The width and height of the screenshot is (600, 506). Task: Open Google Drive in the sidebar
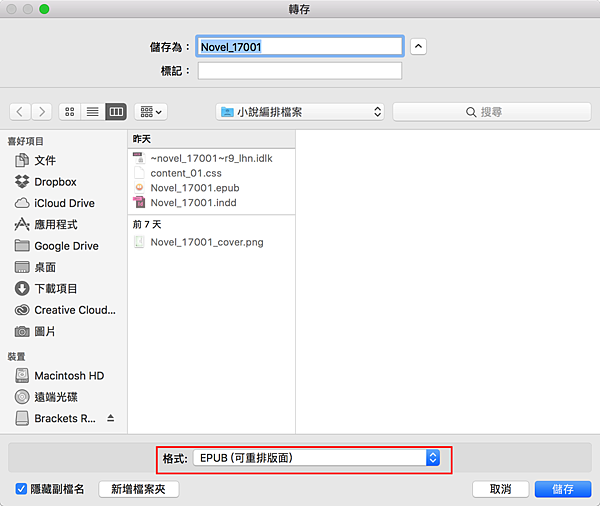57,246
